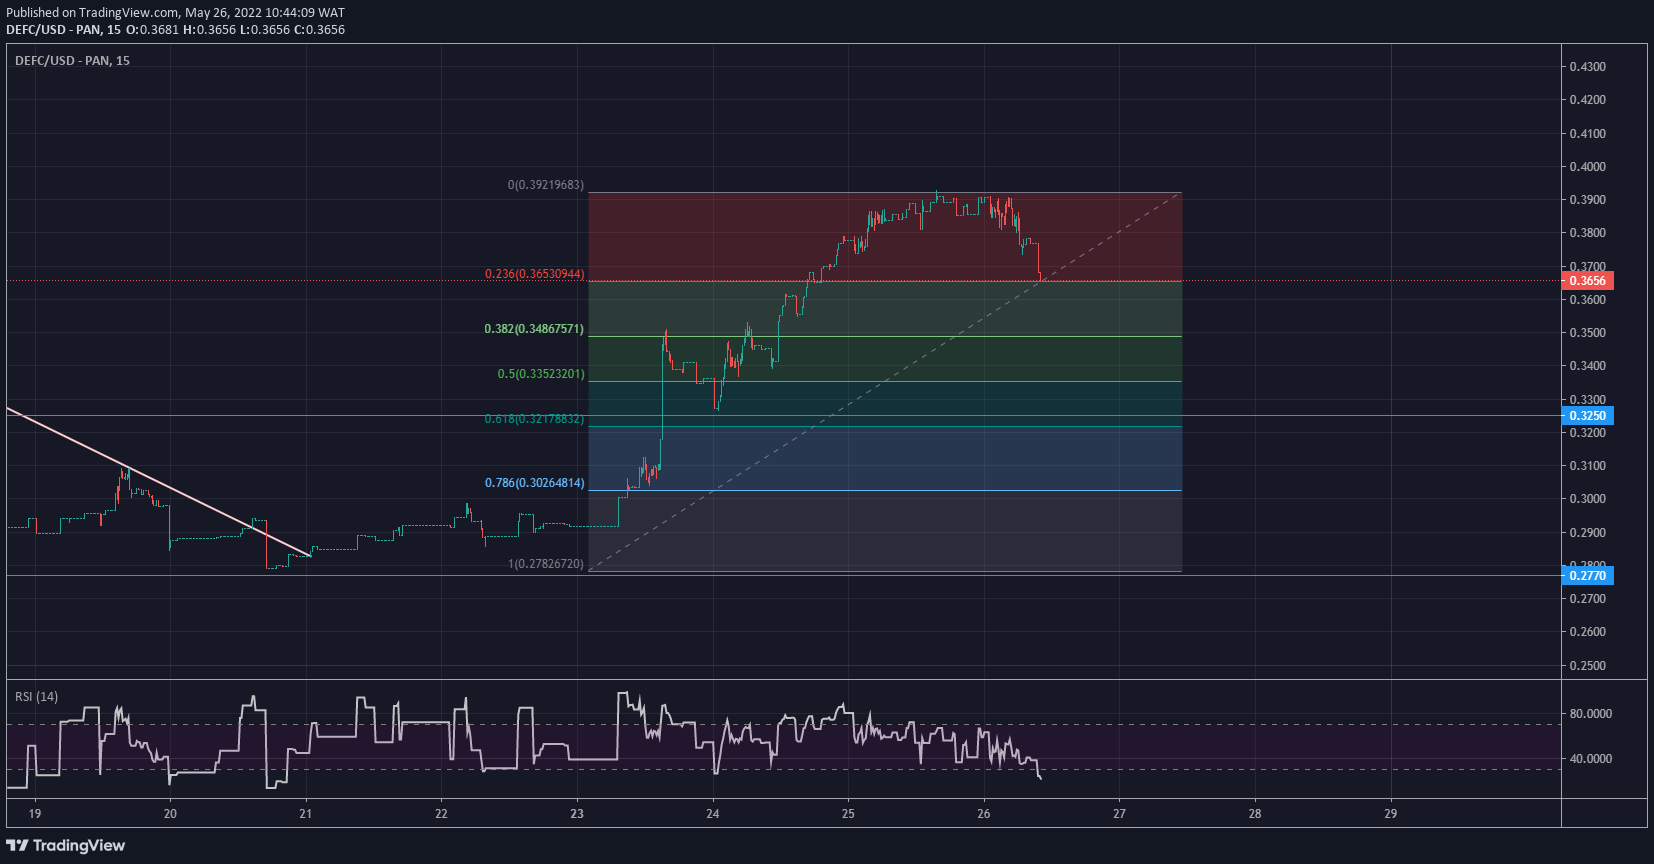Image resolution: width=1654 pixels, height=864 pixels.
Task: Click the DEFC/USD - PAN, 15 chart title
Action: pyautogui.click(x=72, y=61)
